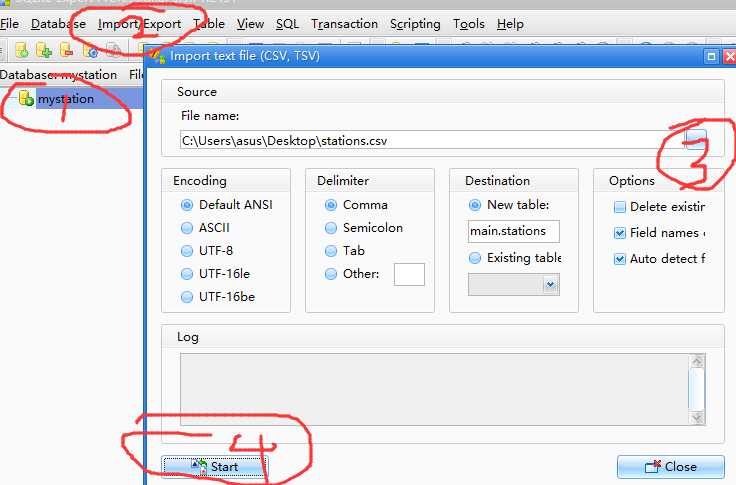736x485 pixels.
Task: Open the File menu
Action: 9,24
